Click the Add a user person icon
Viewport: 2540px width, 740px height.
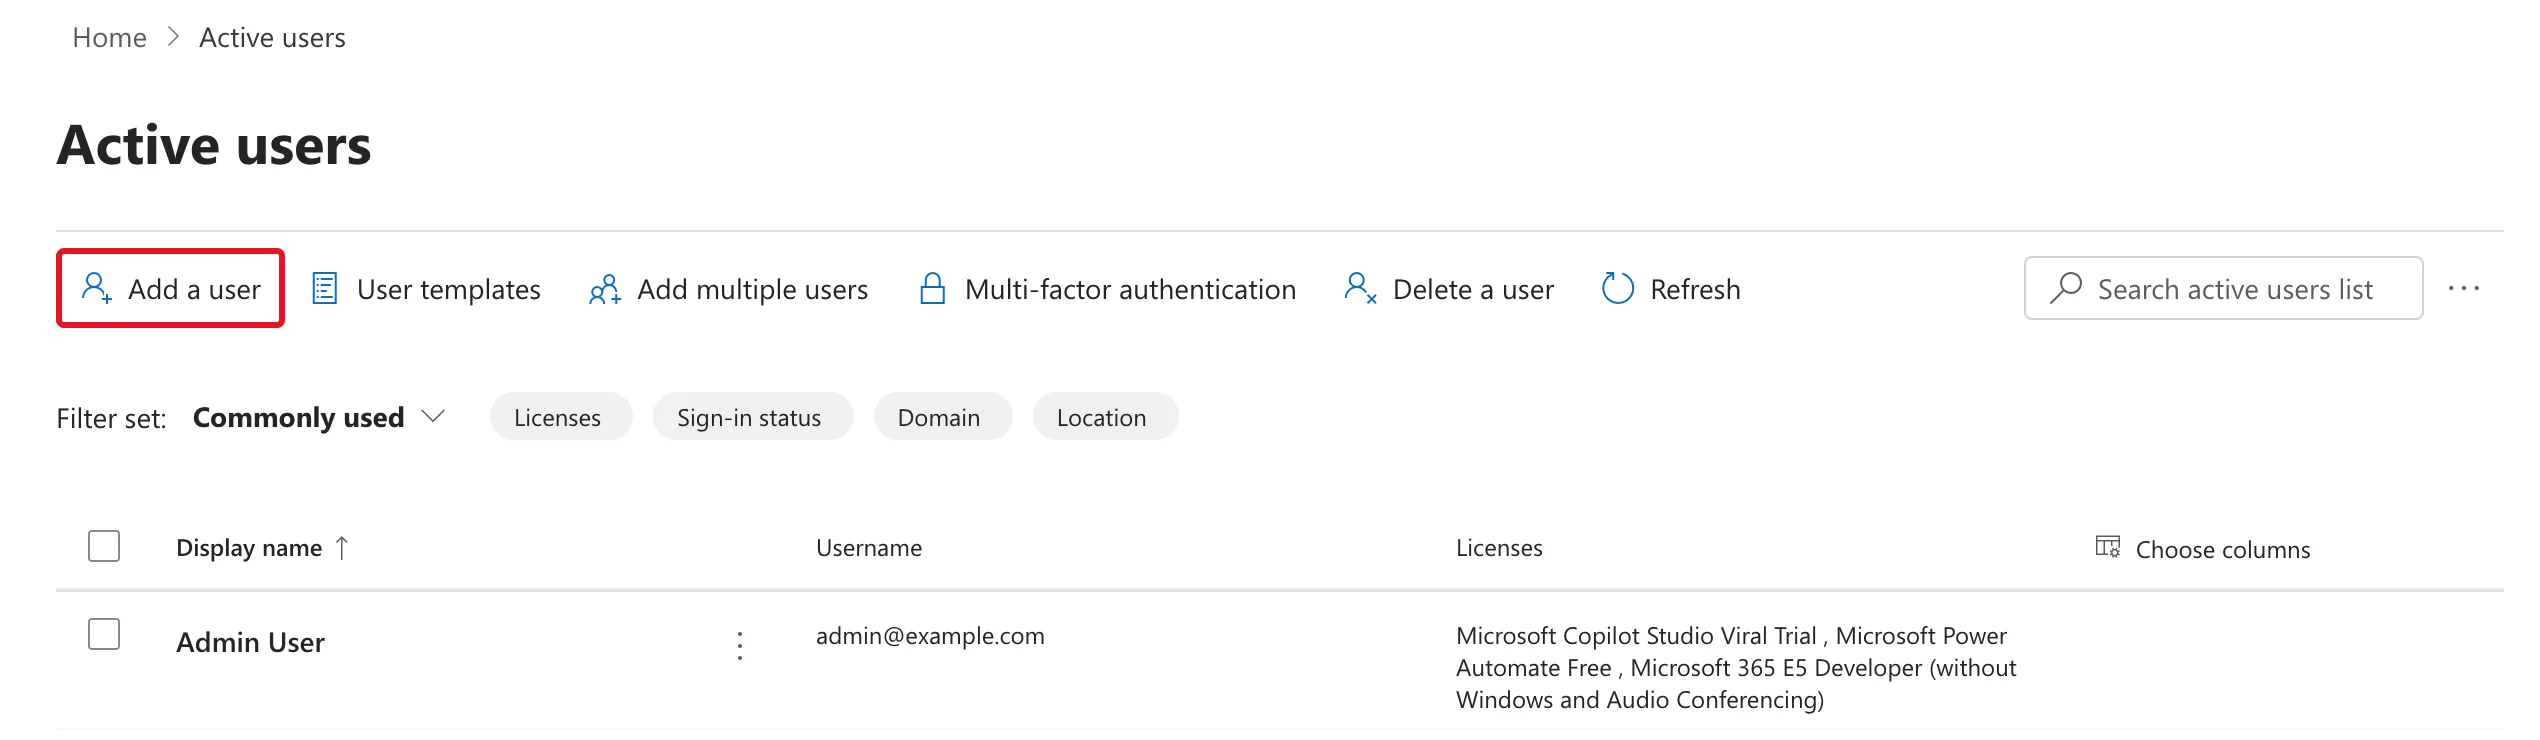(x=96, y=288)
